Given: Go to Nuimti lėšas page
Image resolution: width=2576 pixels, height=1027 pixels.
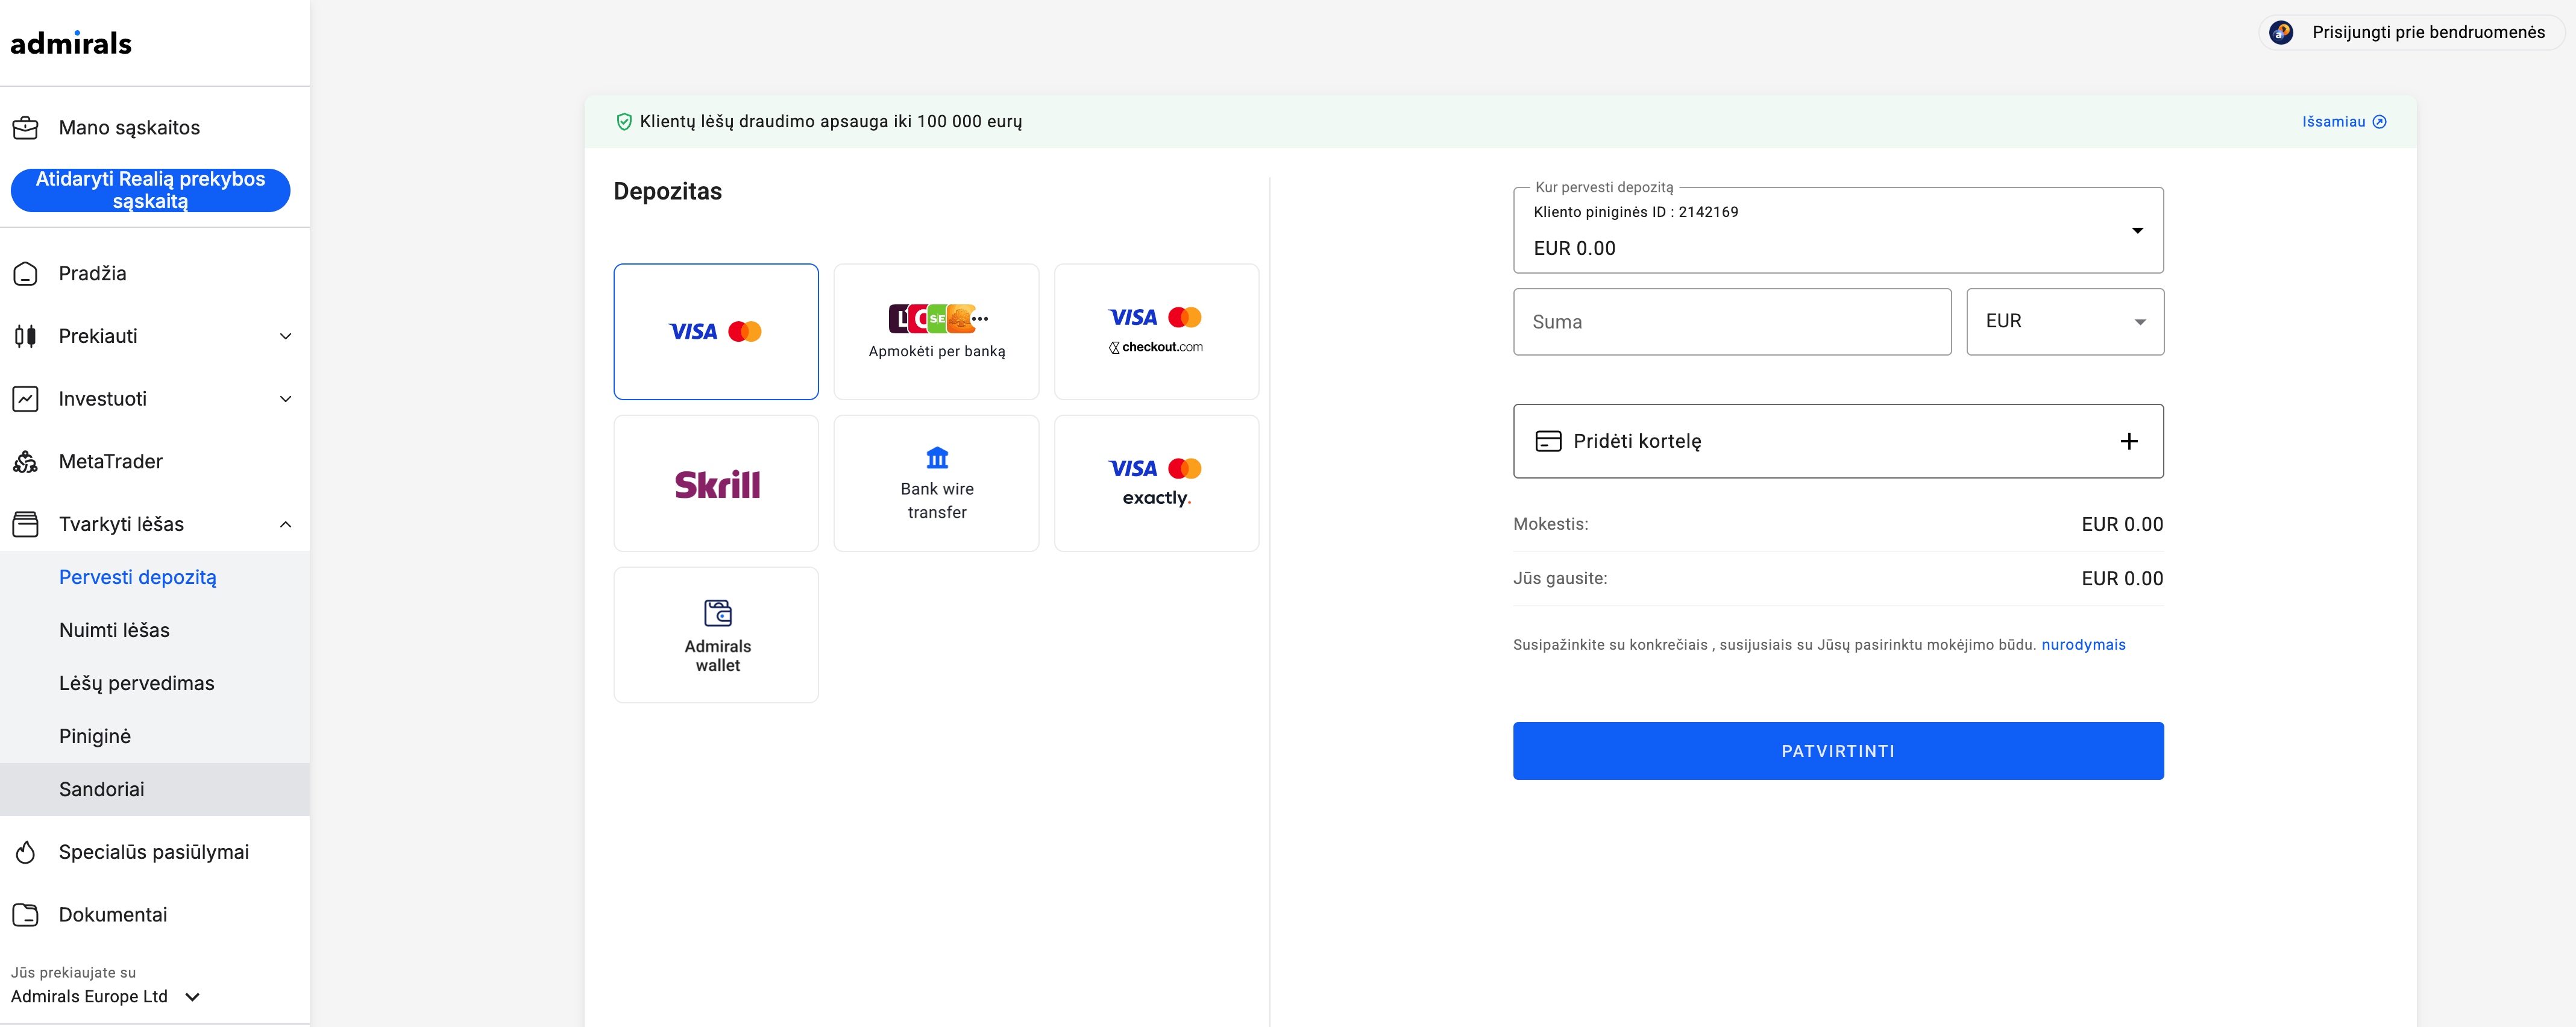Looking at the screenshot, I should point(114,630).
